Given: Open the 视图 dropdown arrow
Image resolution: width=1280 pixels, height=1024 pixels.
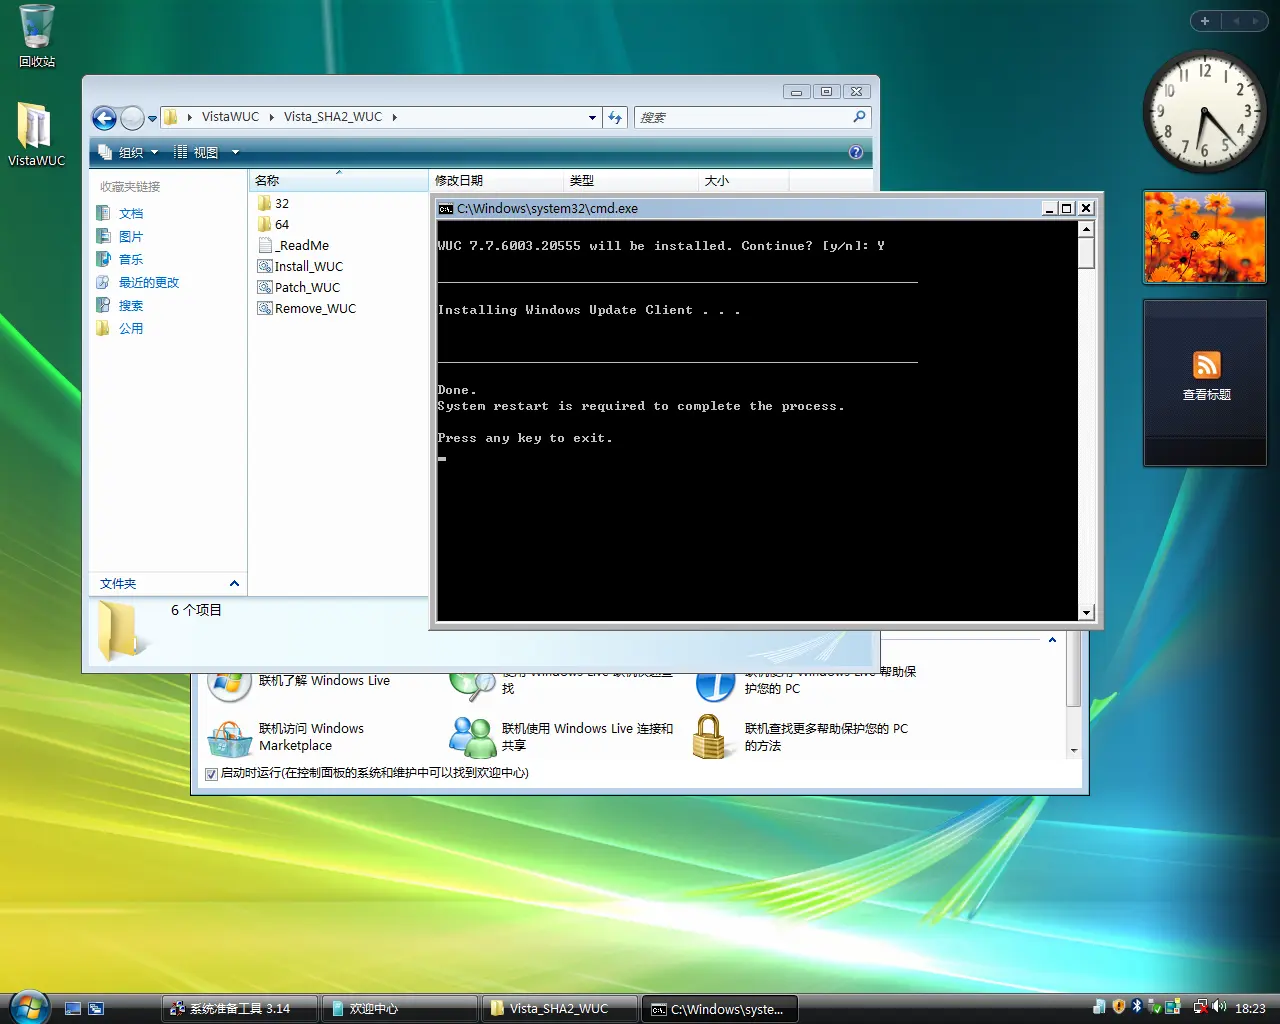Looking at the screenshot, I should click(236, 152).
